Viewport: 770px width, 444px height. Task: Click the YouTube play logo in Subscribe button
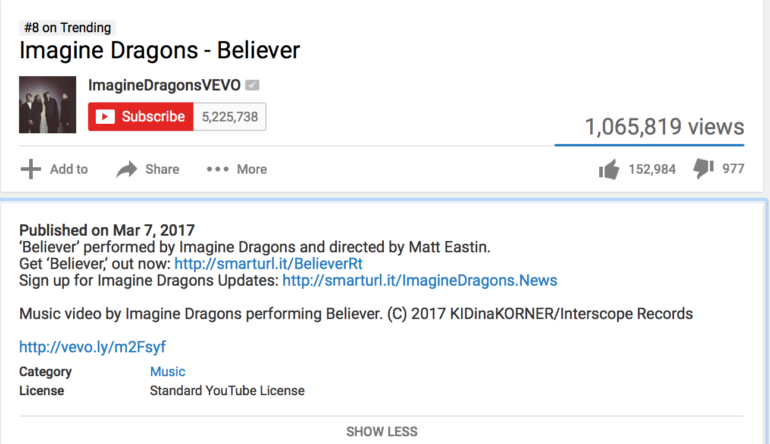[x=105, y=116]
